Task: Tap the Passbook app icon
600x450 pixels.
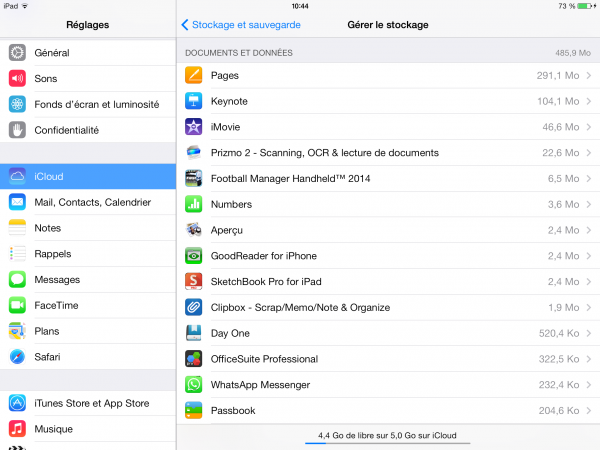Action: 194,410
